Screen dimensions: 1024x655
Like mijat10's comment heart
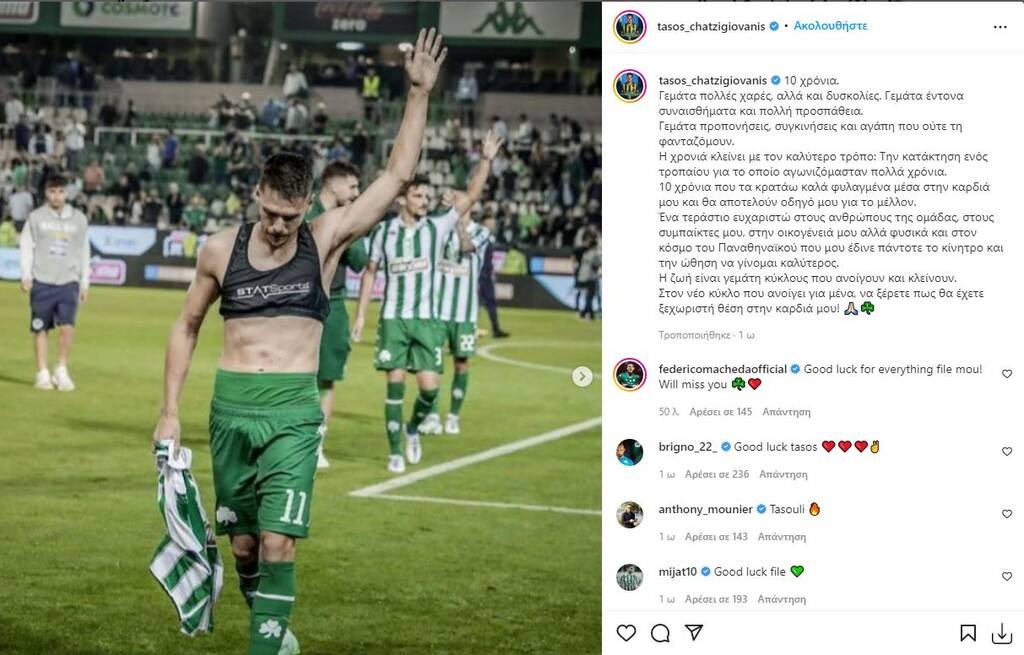pyautogui.click(x=1006, y=576)
